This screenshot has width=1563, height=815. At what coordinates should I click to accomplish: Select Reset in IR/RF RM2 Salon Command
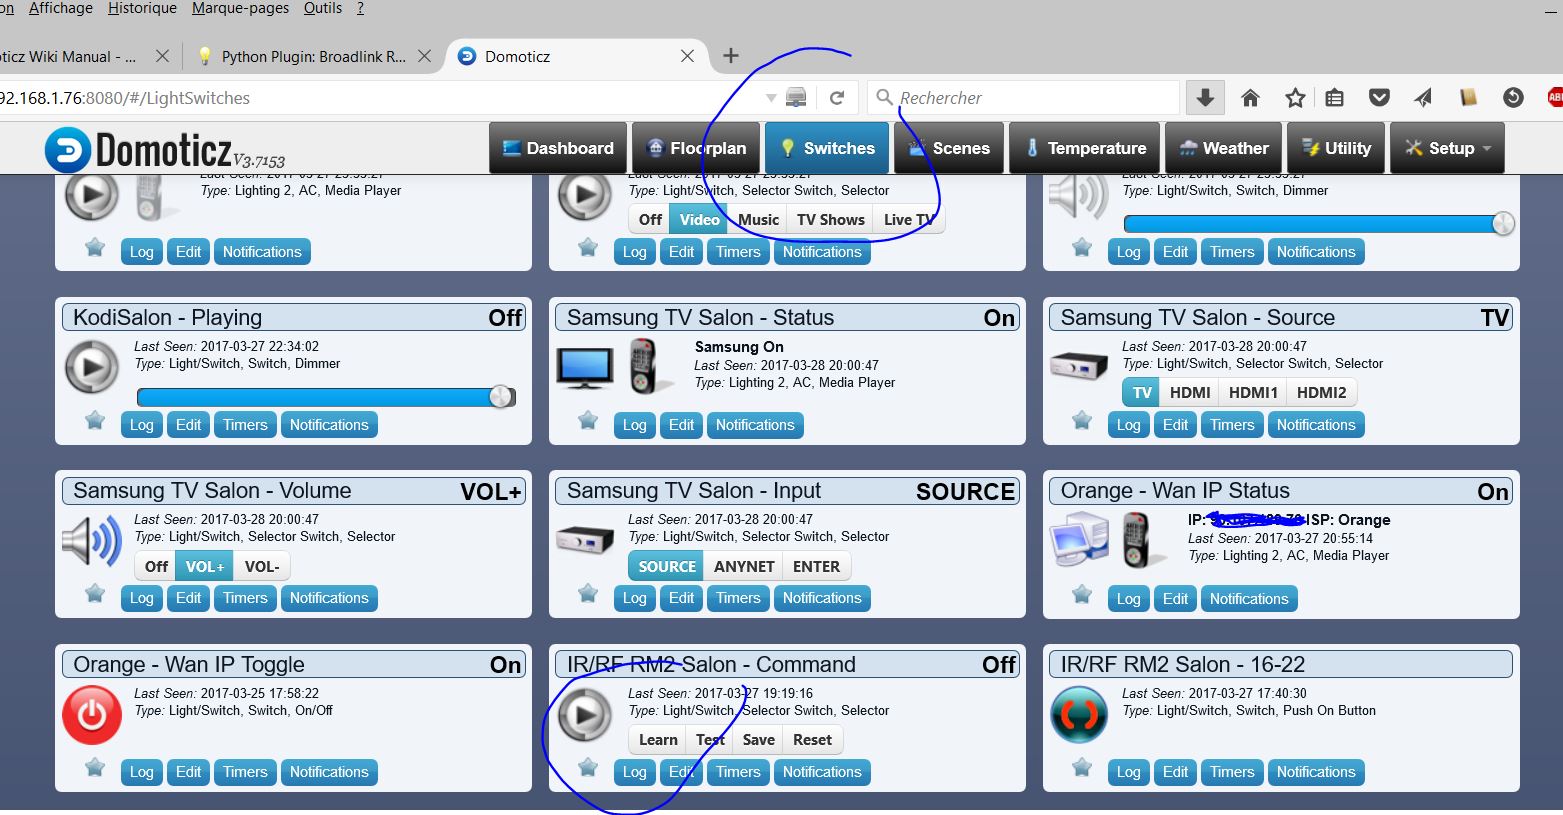(x=812, y=740)
